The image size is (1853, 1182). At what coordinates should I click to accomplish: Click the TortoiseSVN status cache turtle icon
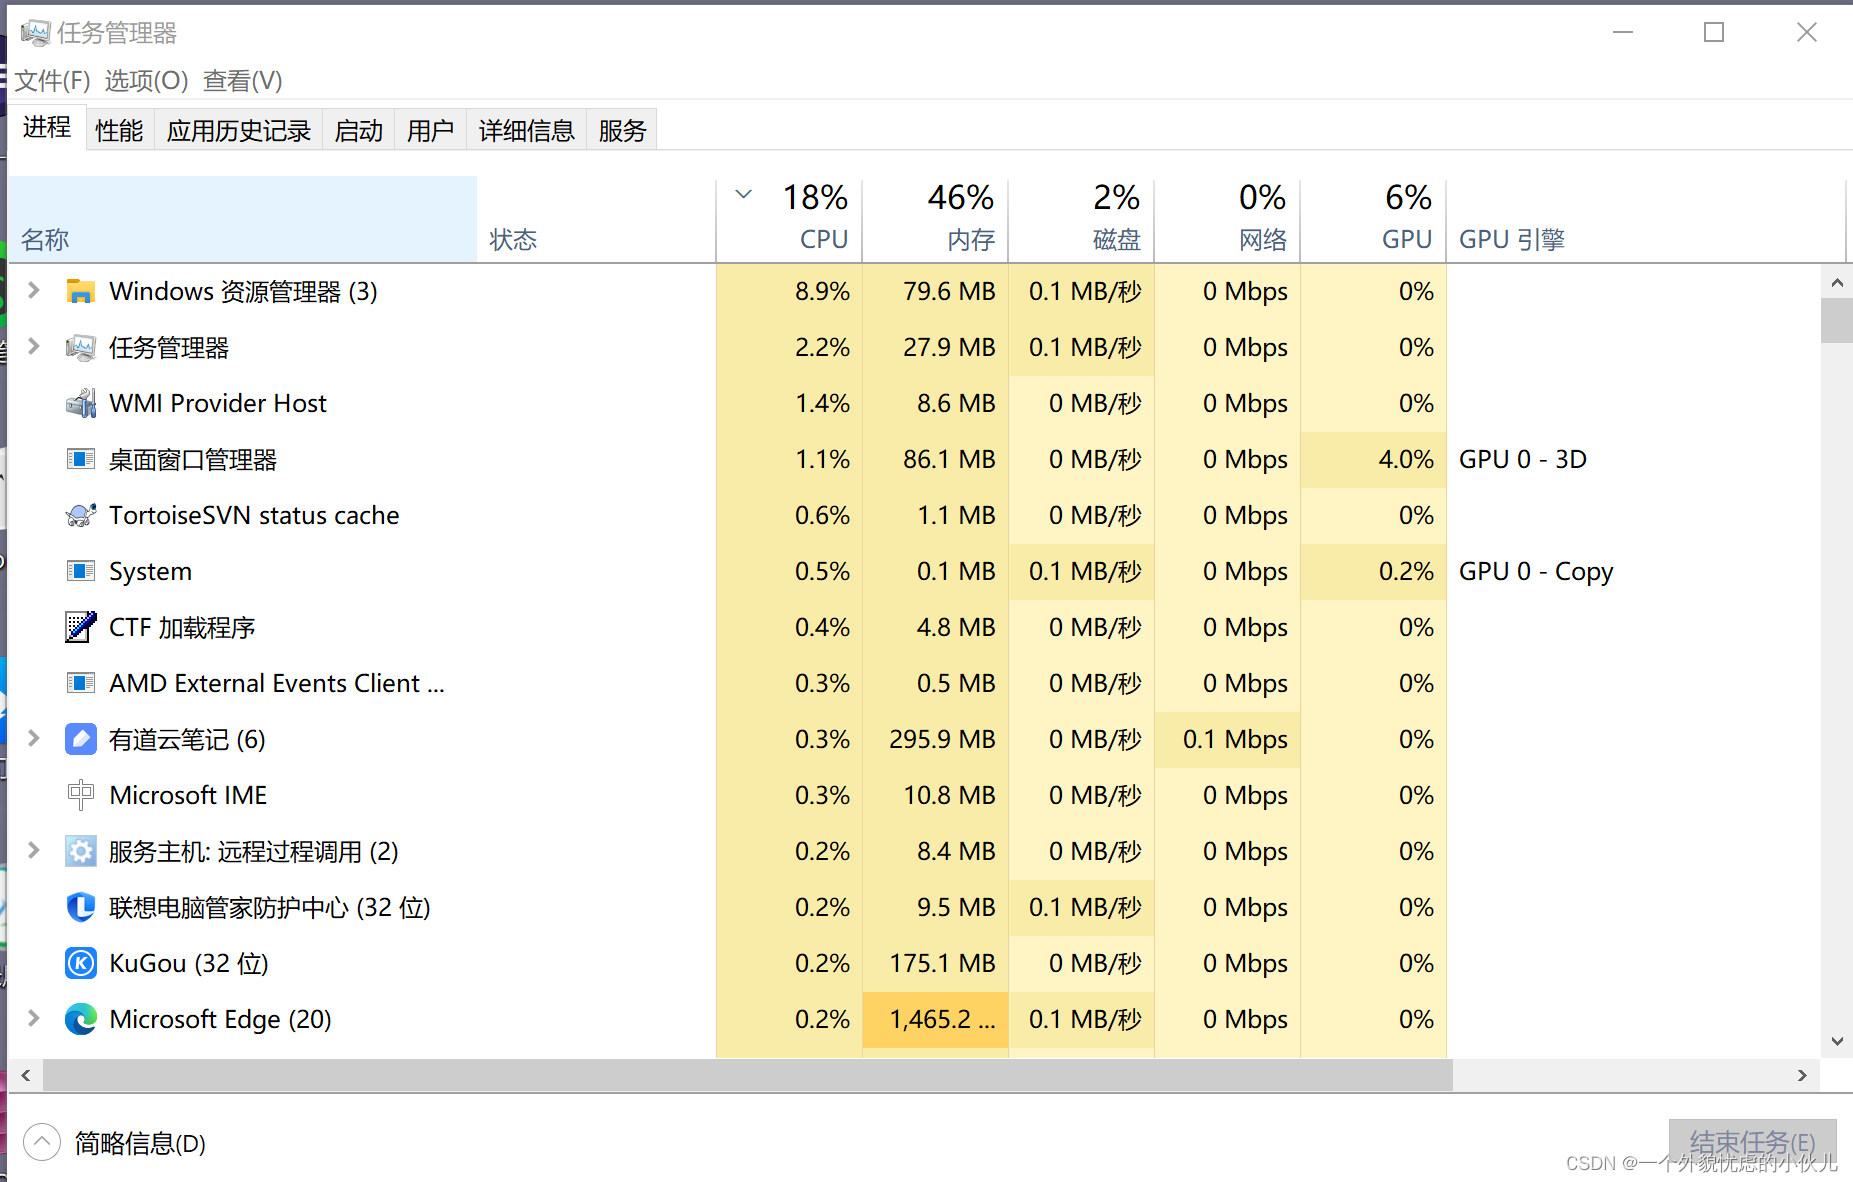(80, 515)
